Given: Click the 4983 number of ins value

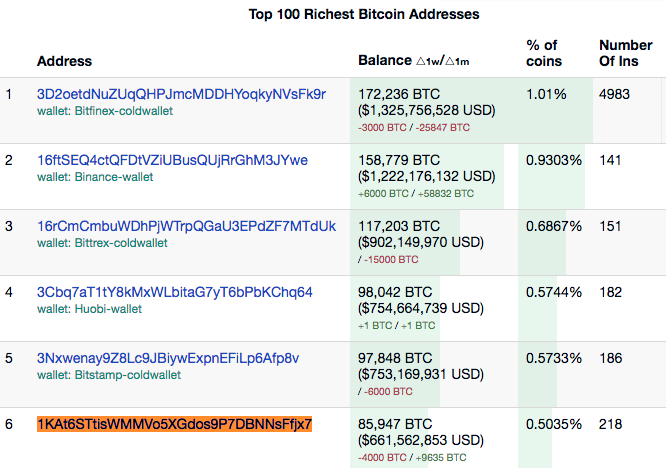Looking at the screenshot, I should click(614, 94).
